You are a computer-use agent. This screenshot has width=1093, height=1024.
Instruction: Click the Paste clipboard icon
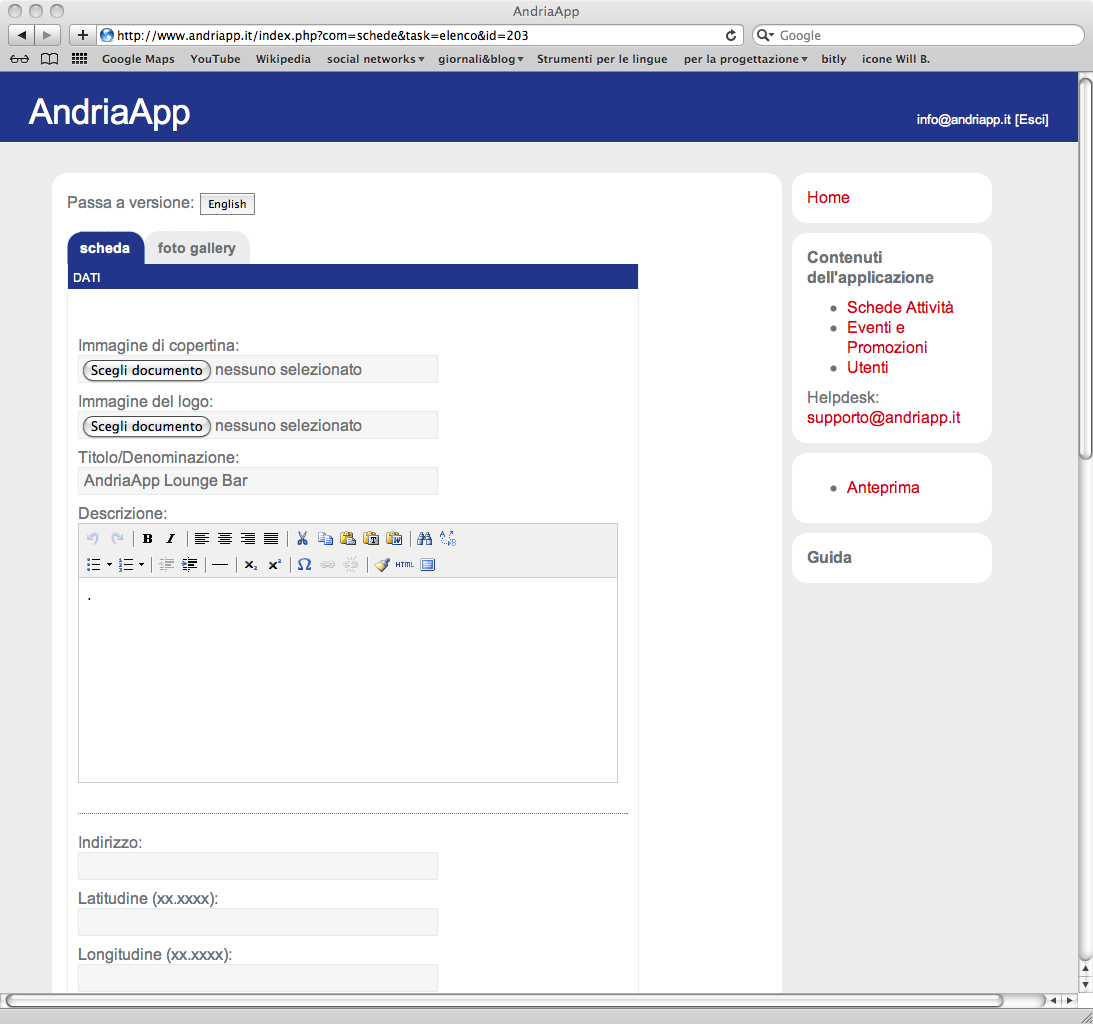[x=348, y=538]
